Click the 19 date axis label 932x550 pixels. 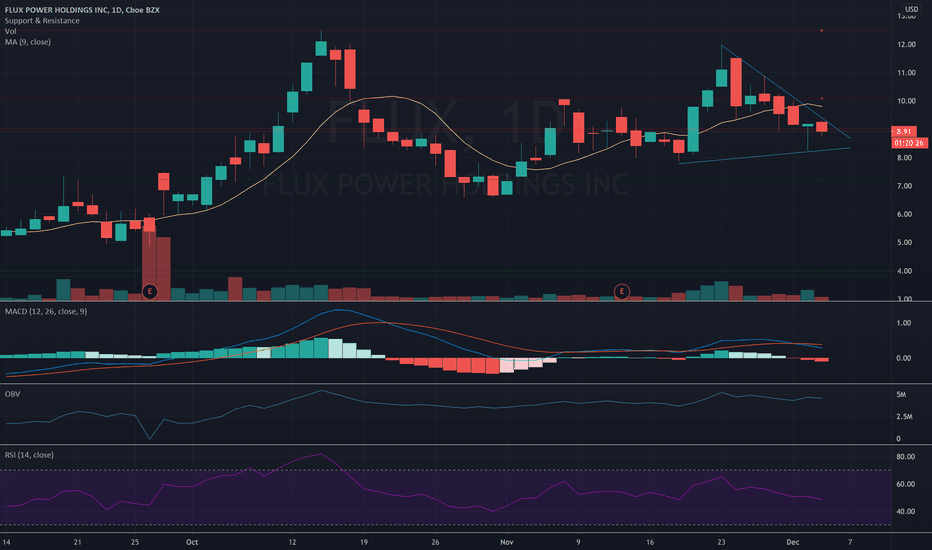(x=364, y=542)
